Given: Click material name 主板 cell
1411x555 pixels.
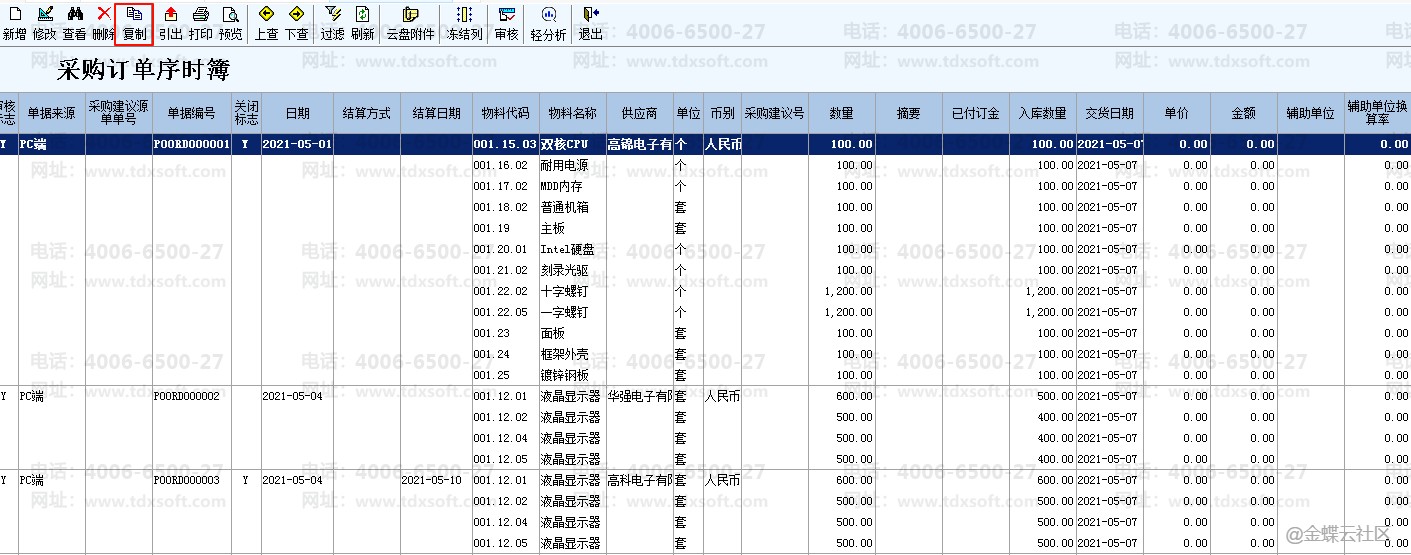Looking at the screenshot, I should (572, 228).
